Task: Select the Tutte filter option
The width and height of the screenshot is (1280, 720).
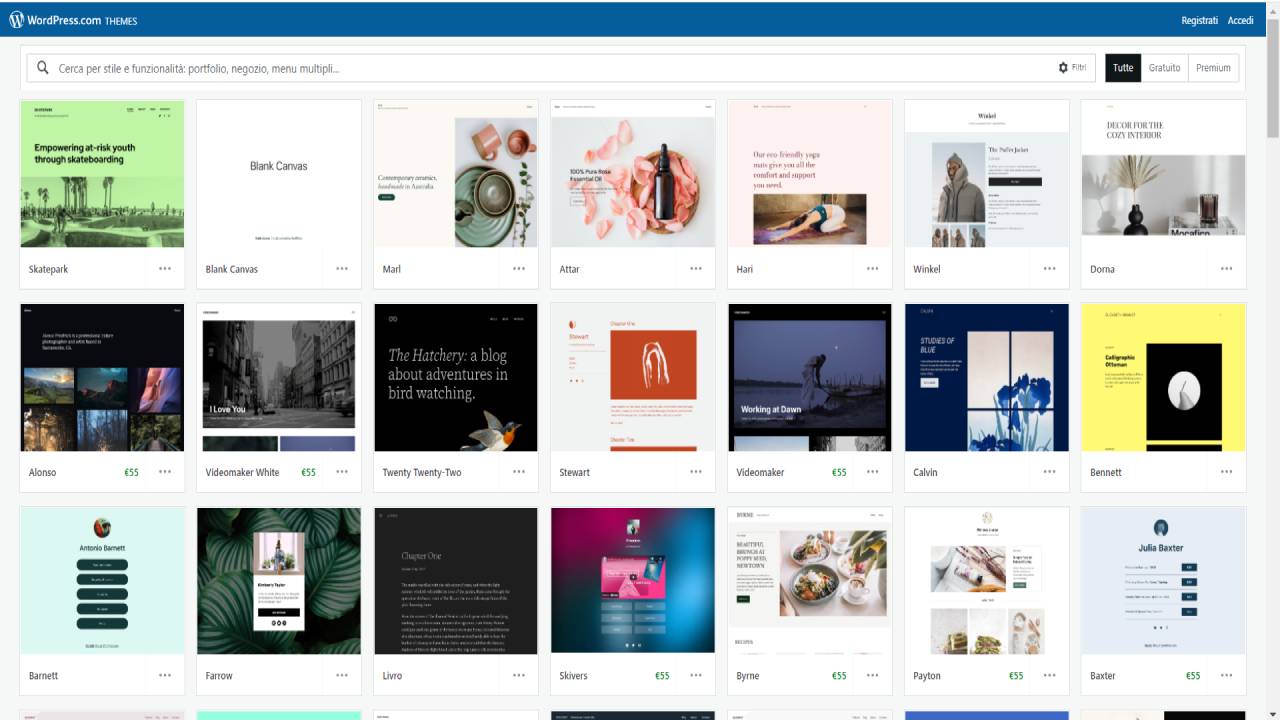Action: click(1123, 68)
